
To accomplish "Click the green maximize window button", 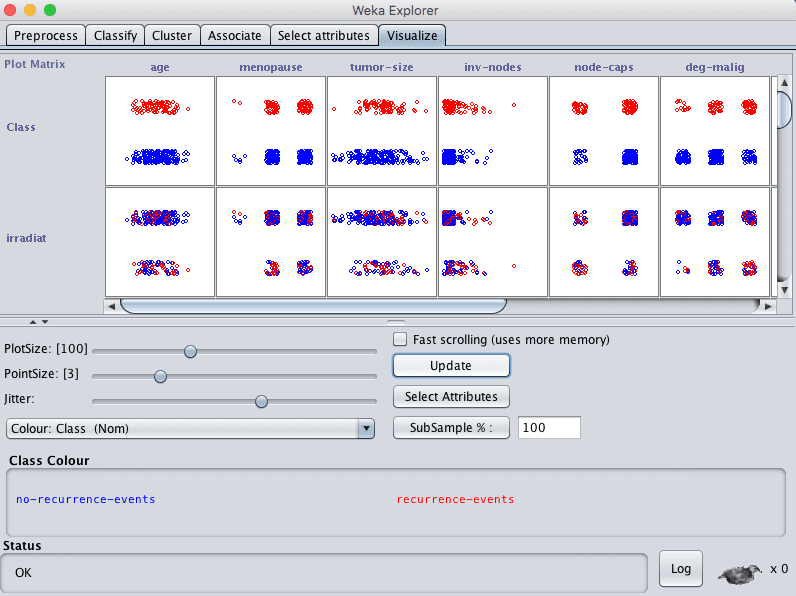I will click(50, 10).
